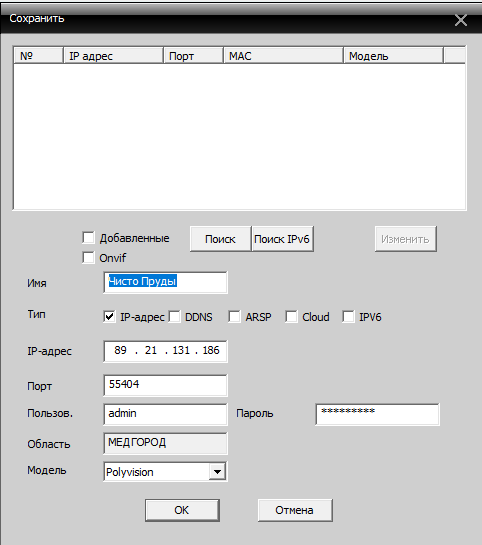Toggle the Onvif checkbox

[x=88, y=258]
